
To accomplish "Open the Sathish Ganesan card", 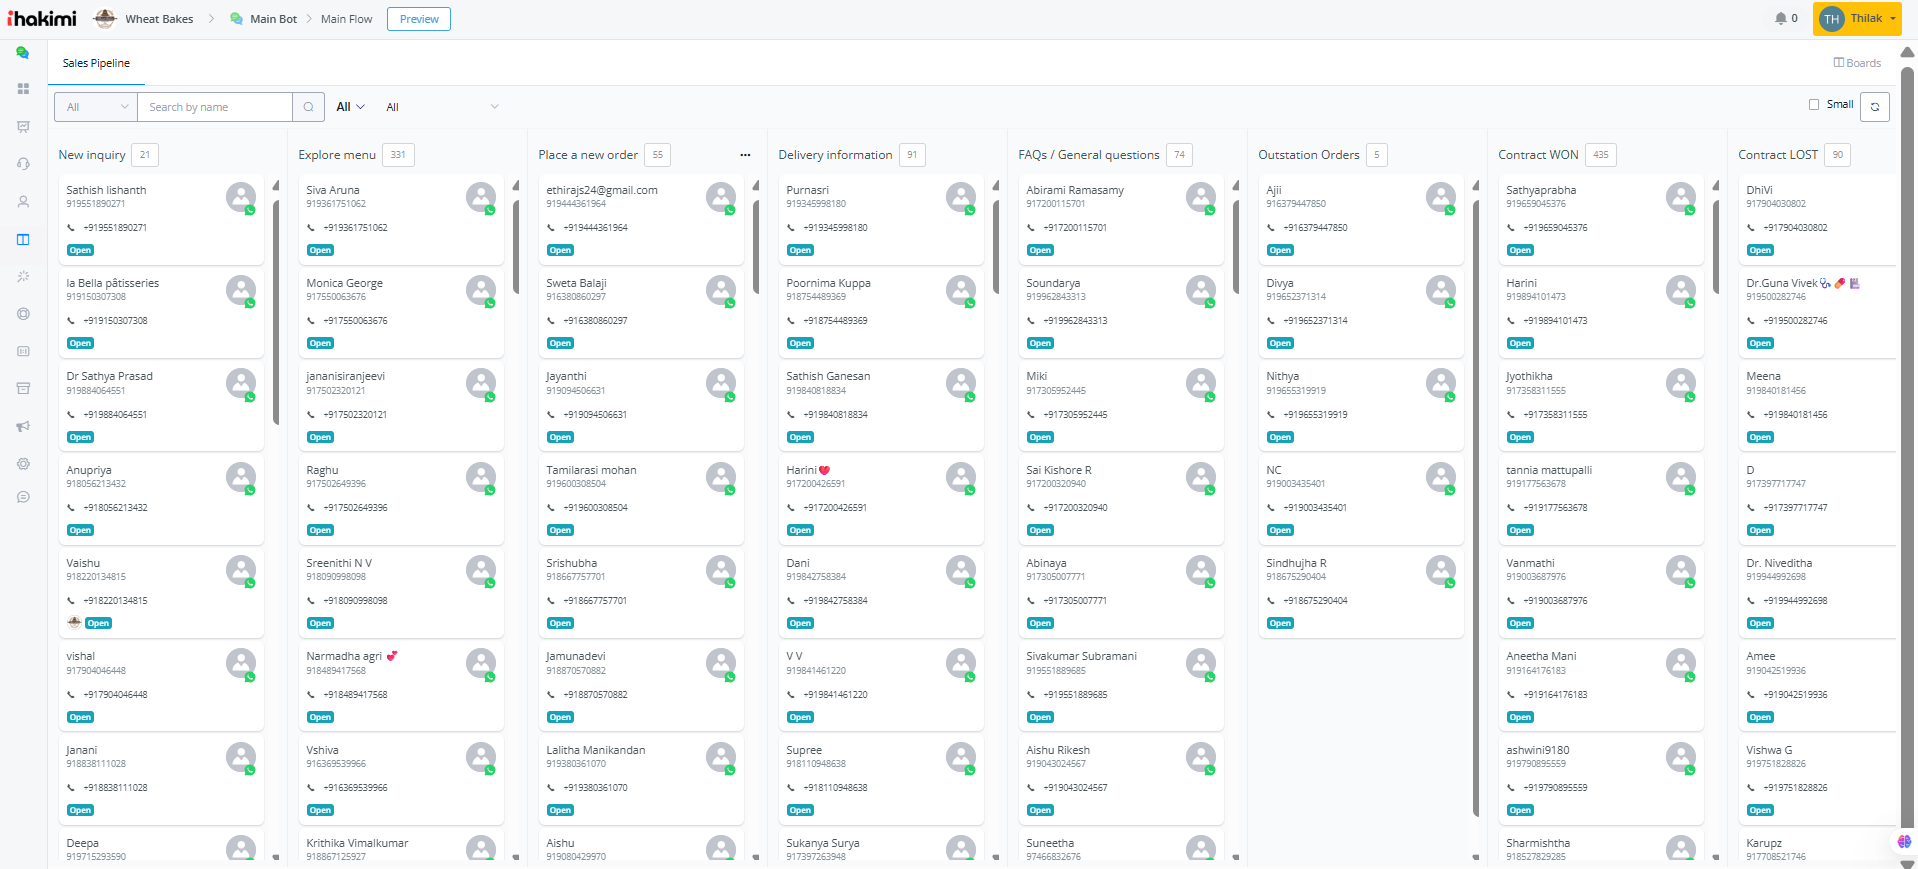I will coord(881,406).
